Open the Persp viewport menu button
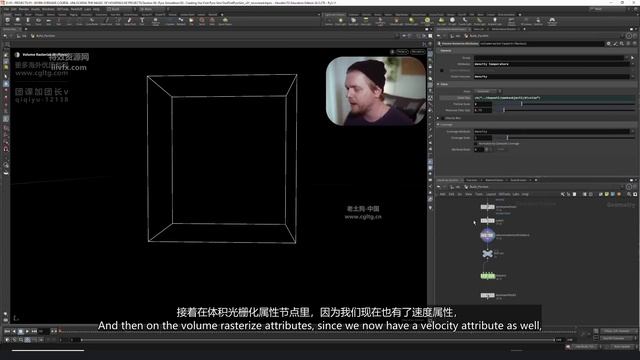640x360 pixels. coord(402,52)
